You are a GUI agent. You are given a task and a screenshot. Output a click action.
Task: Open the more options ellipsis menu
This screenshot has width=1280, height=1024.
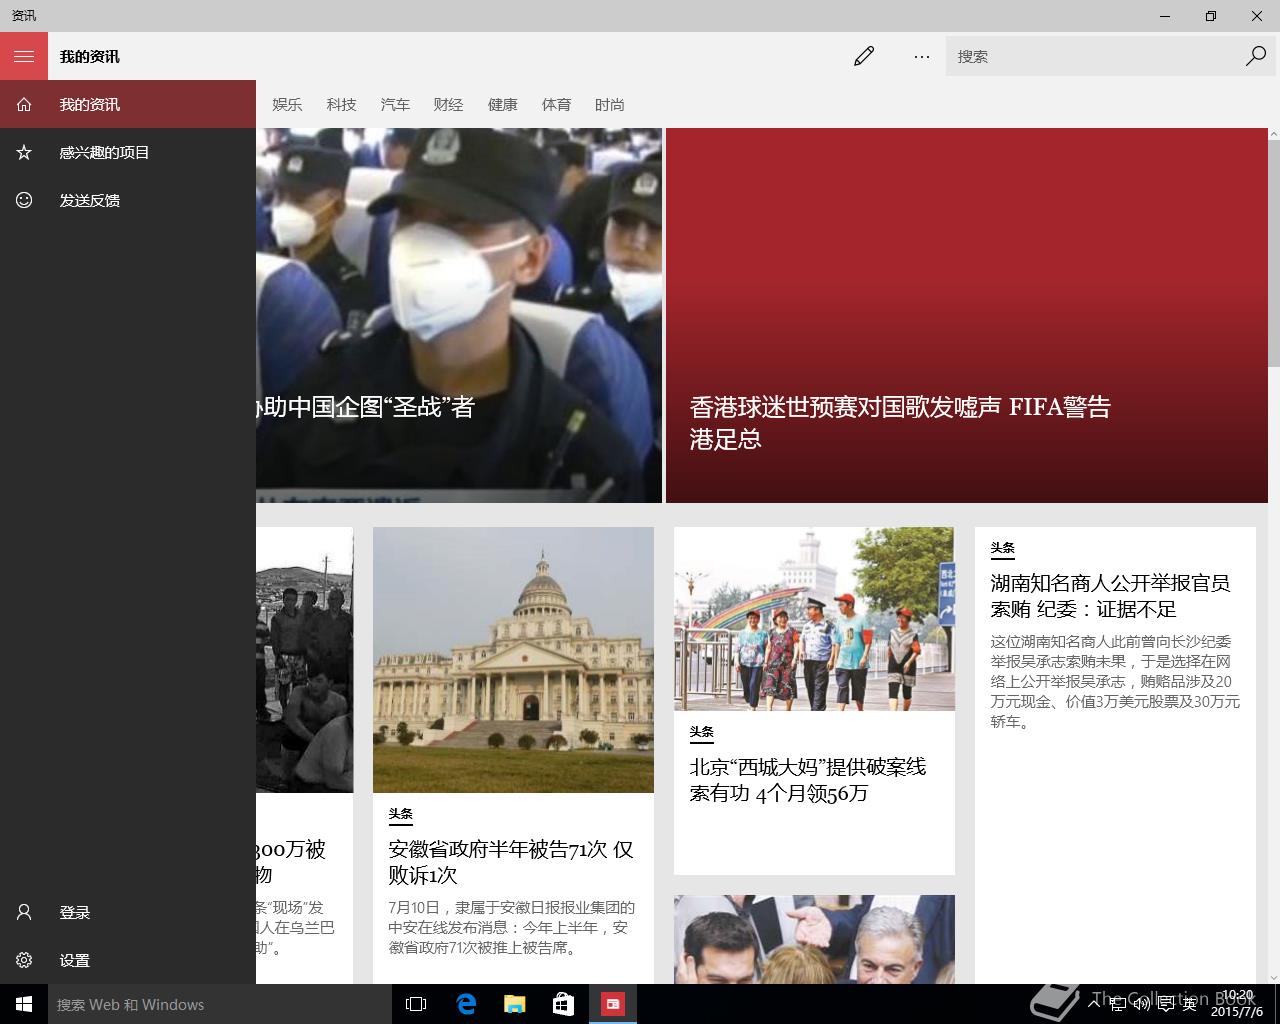[x=922, y=56]
